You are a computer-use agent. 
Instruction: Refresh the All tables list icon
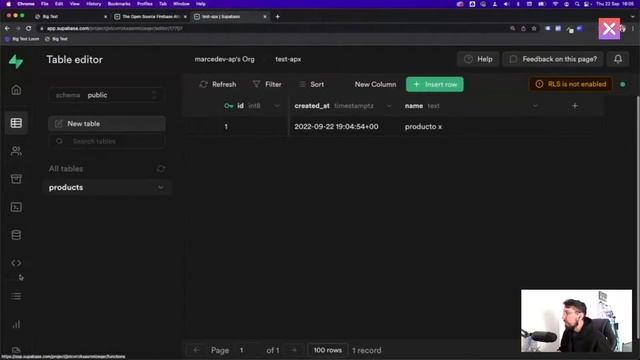point(161,169)
